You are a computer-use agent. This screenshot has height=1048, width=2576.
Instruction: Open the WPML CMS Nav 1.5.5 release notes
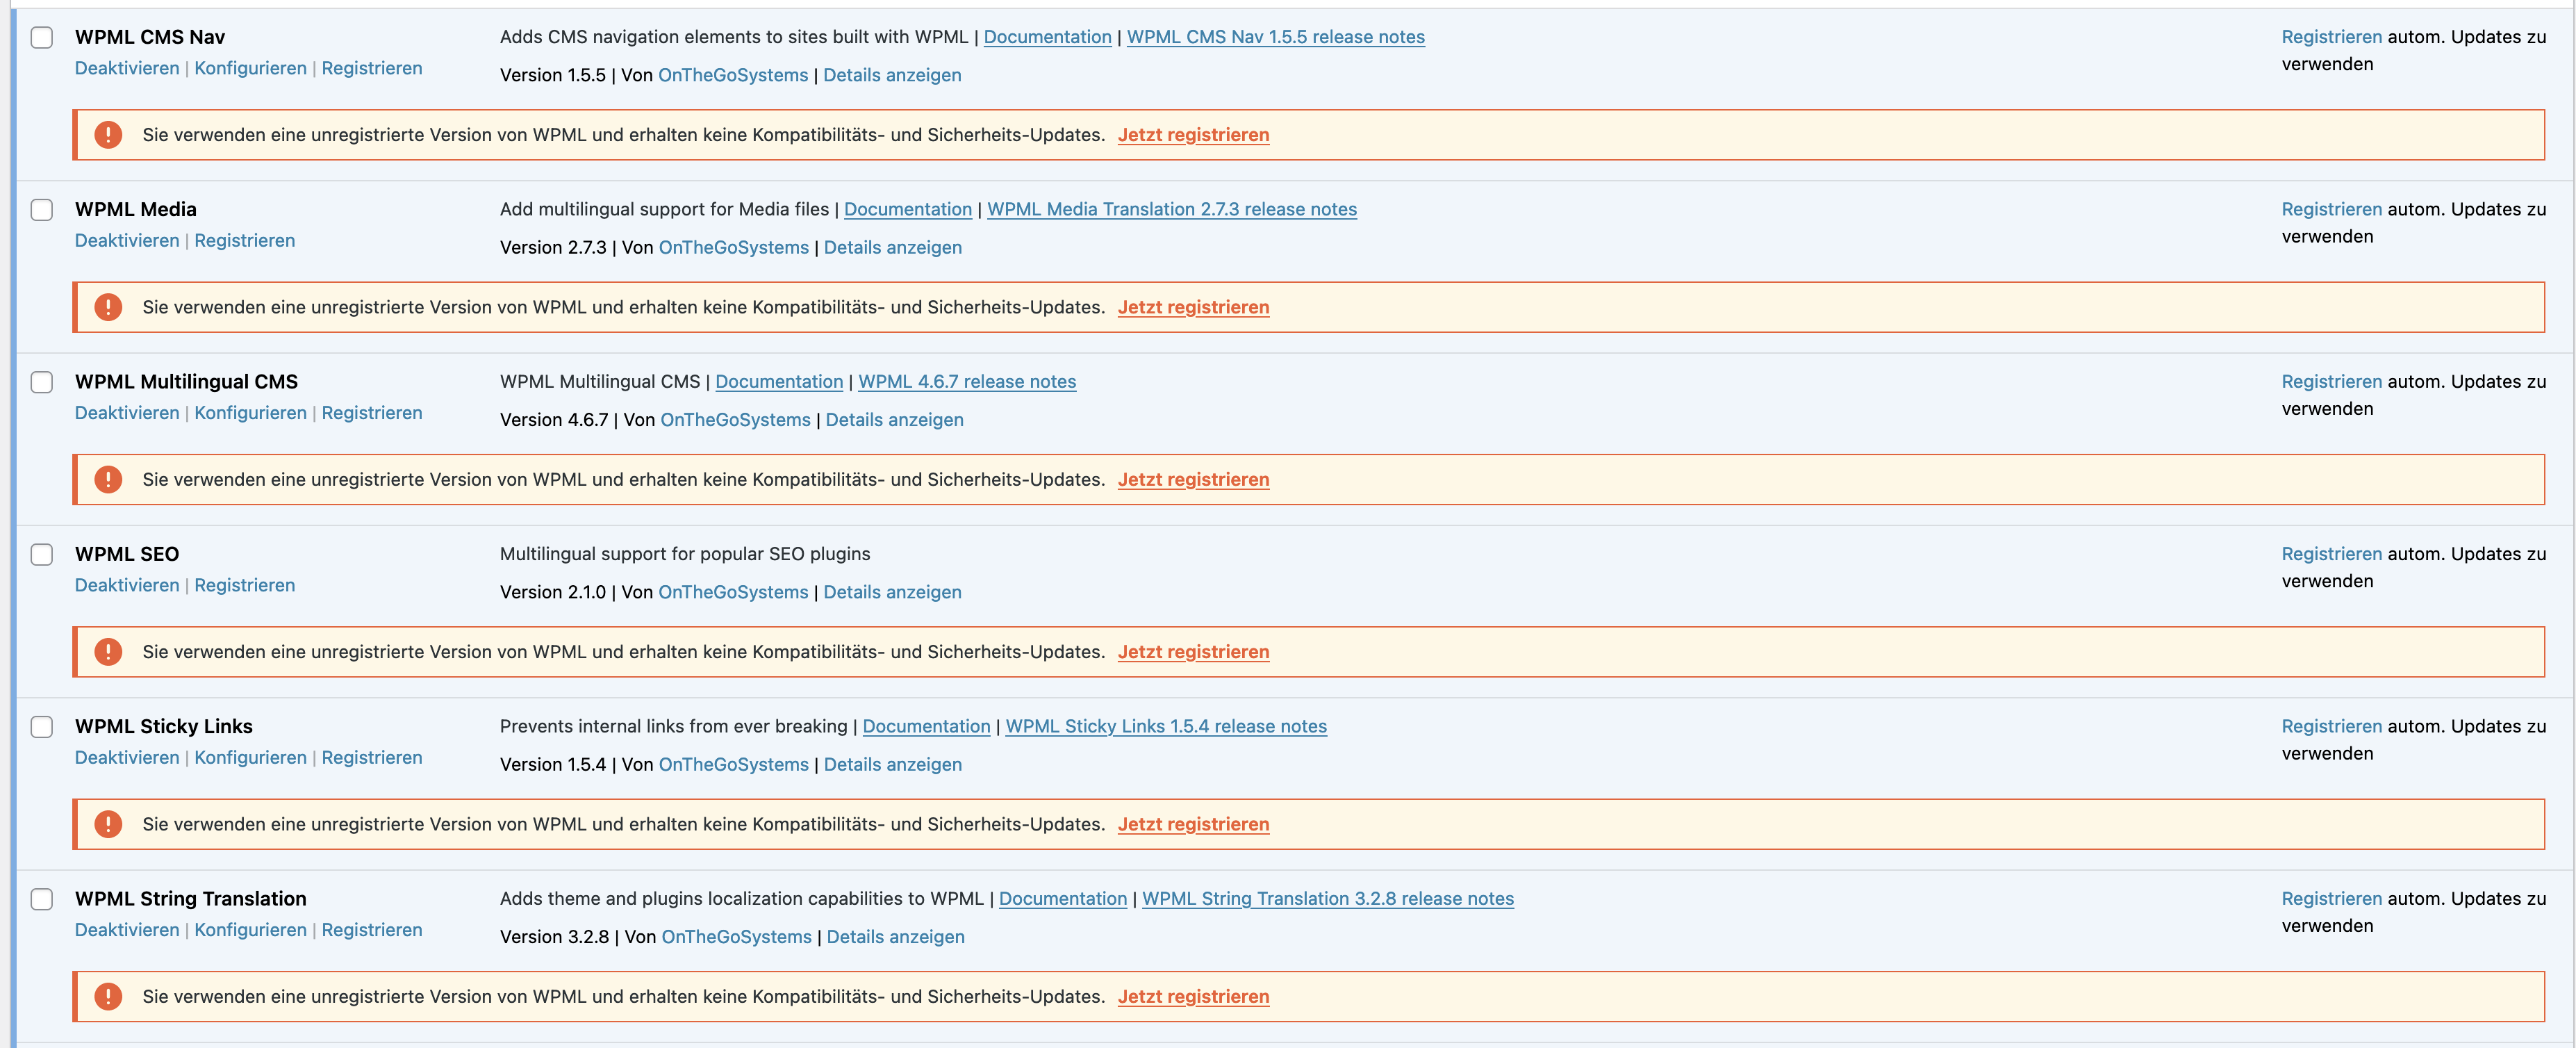pyautogui.click(x=1276, y=37)
